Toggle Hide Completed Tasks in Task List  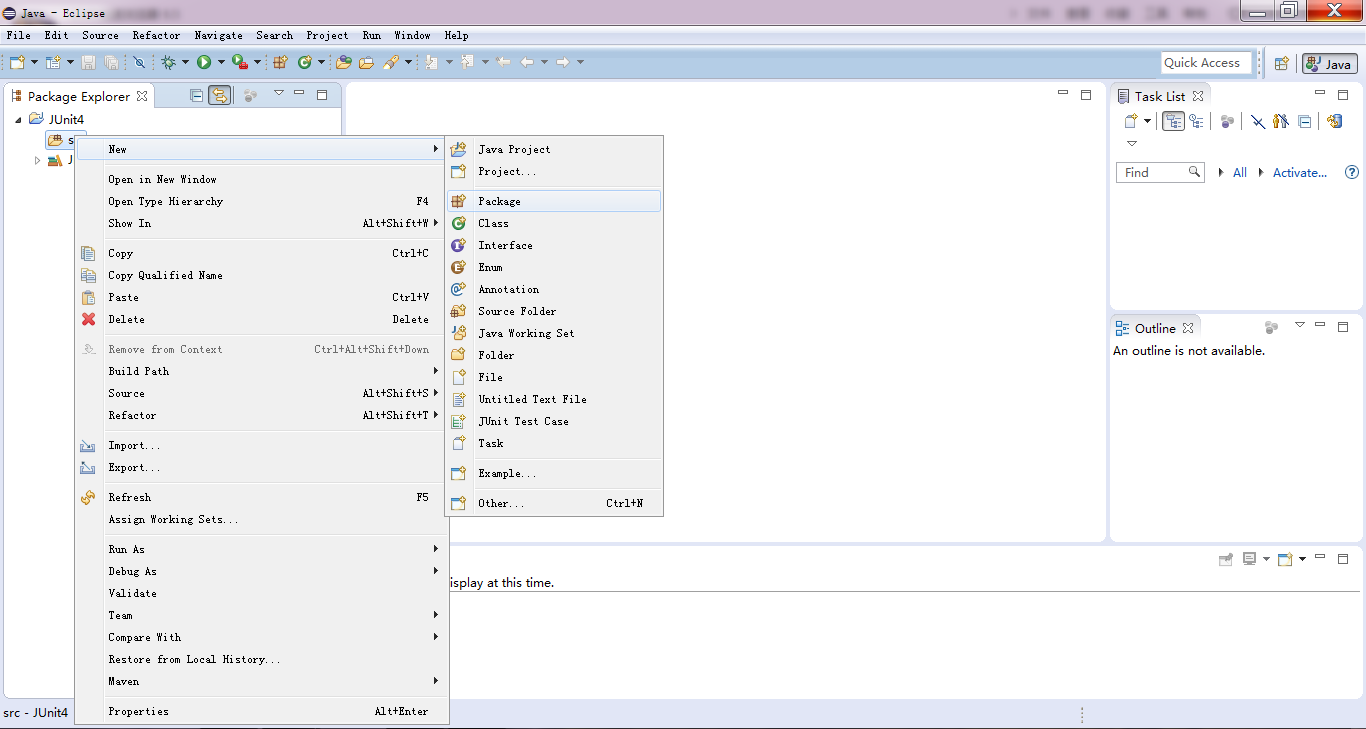tap(1258, 121)
